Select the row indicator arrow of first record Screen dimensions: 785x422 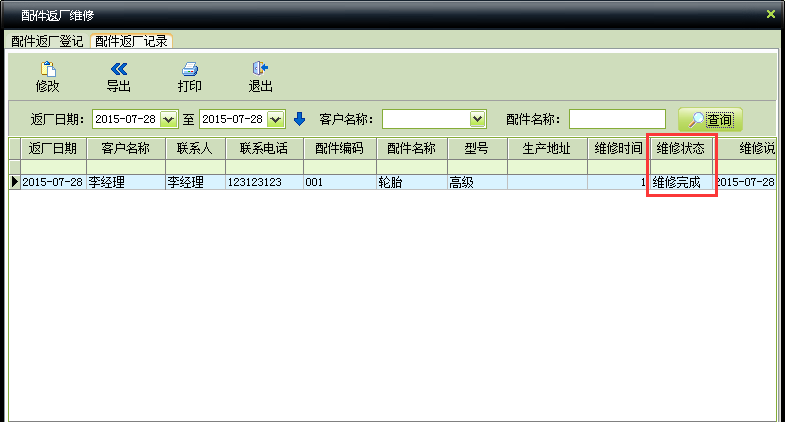[15, 182]
